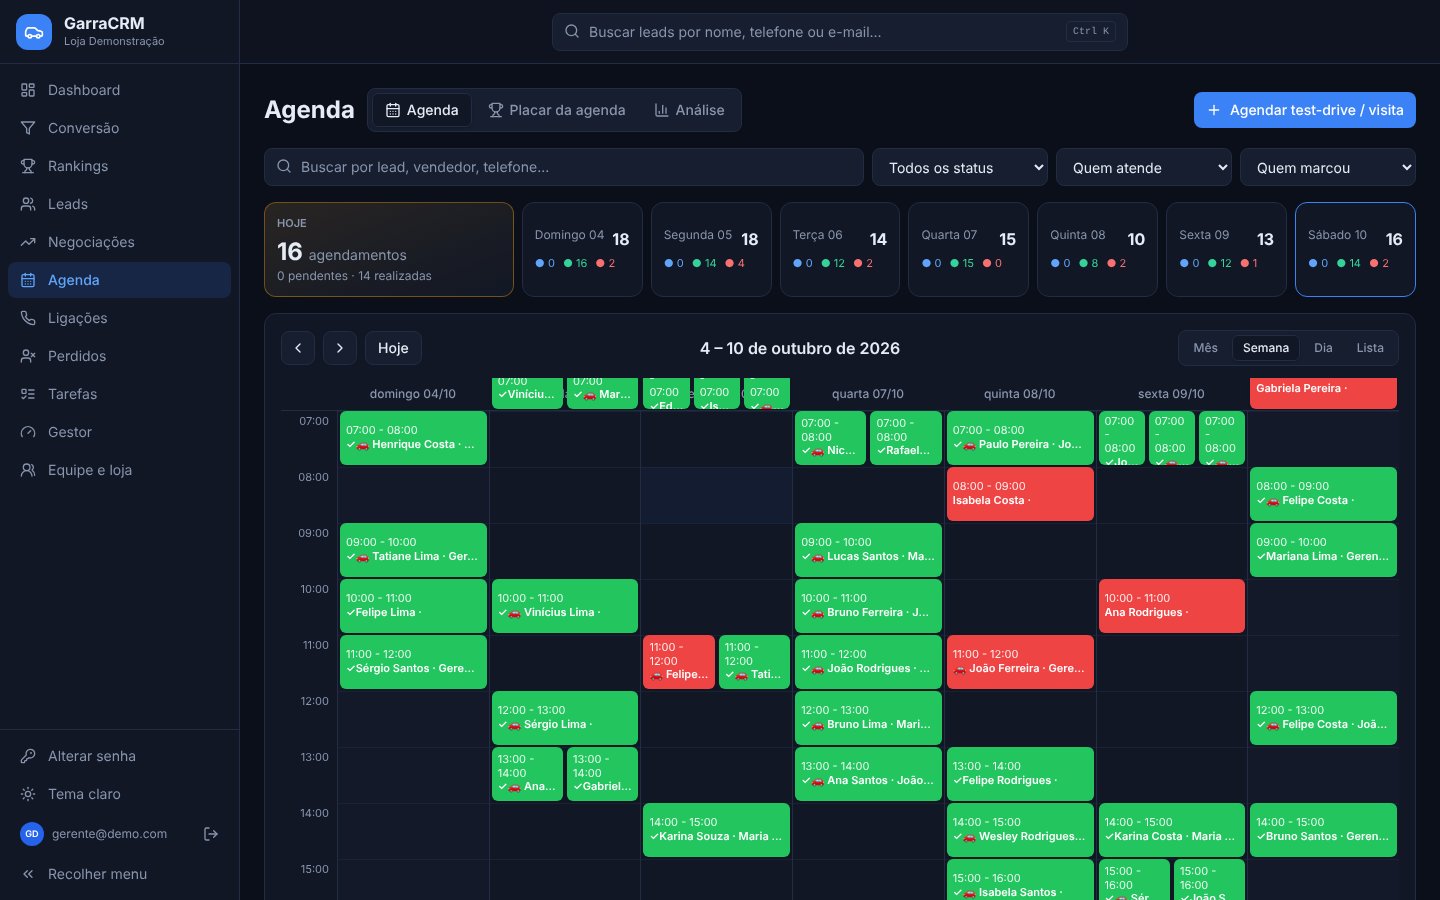Click the Hoje button

pos(393,348)
